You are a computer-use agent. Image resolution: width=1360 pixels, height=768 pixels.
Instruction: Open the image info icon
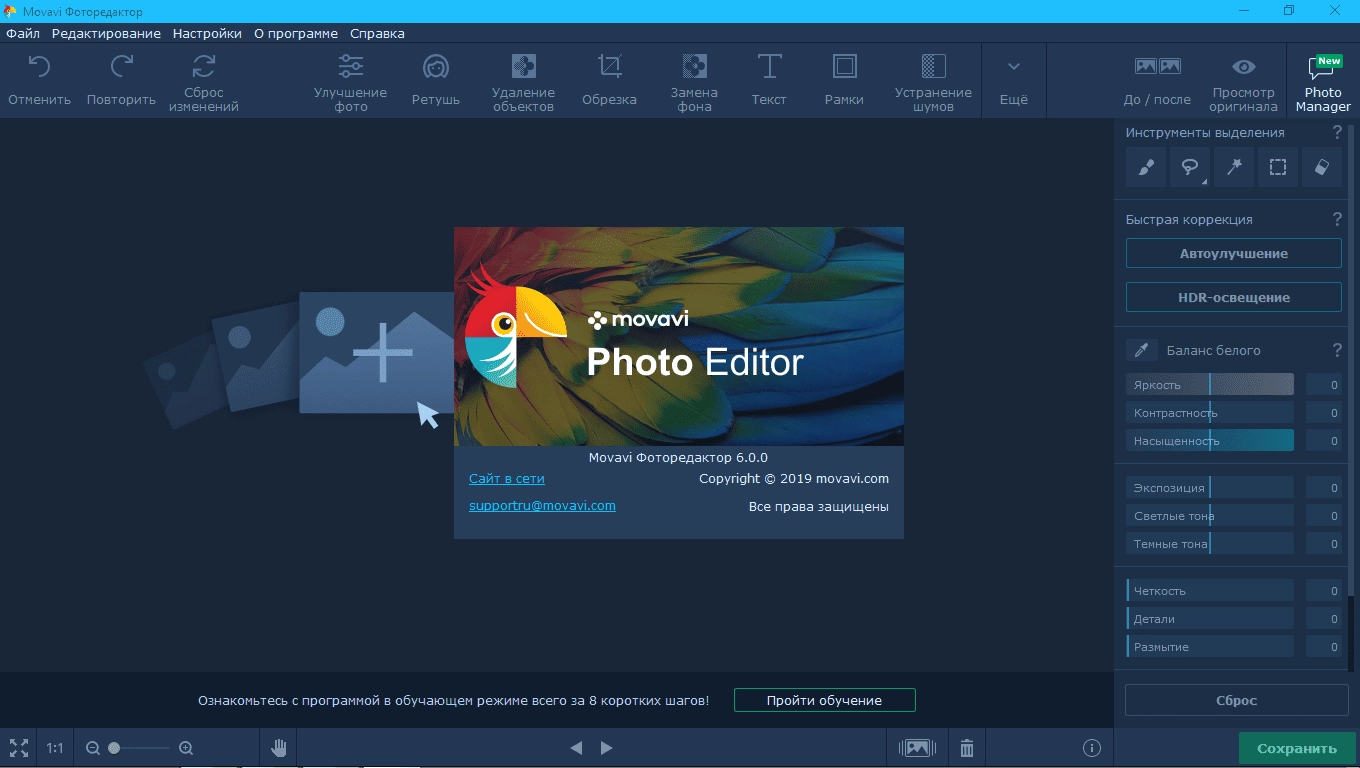coord(1092,748)
